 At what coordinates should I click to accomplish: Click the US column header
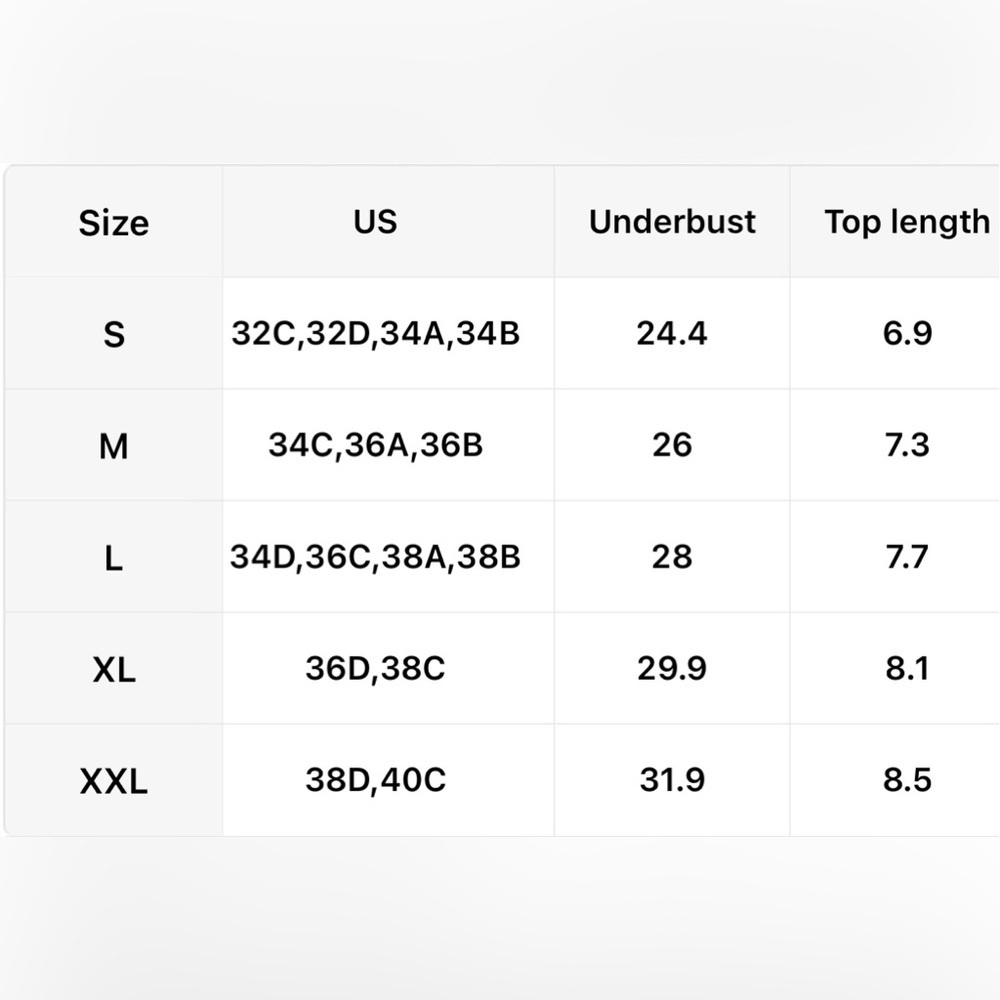click(376, 221)
